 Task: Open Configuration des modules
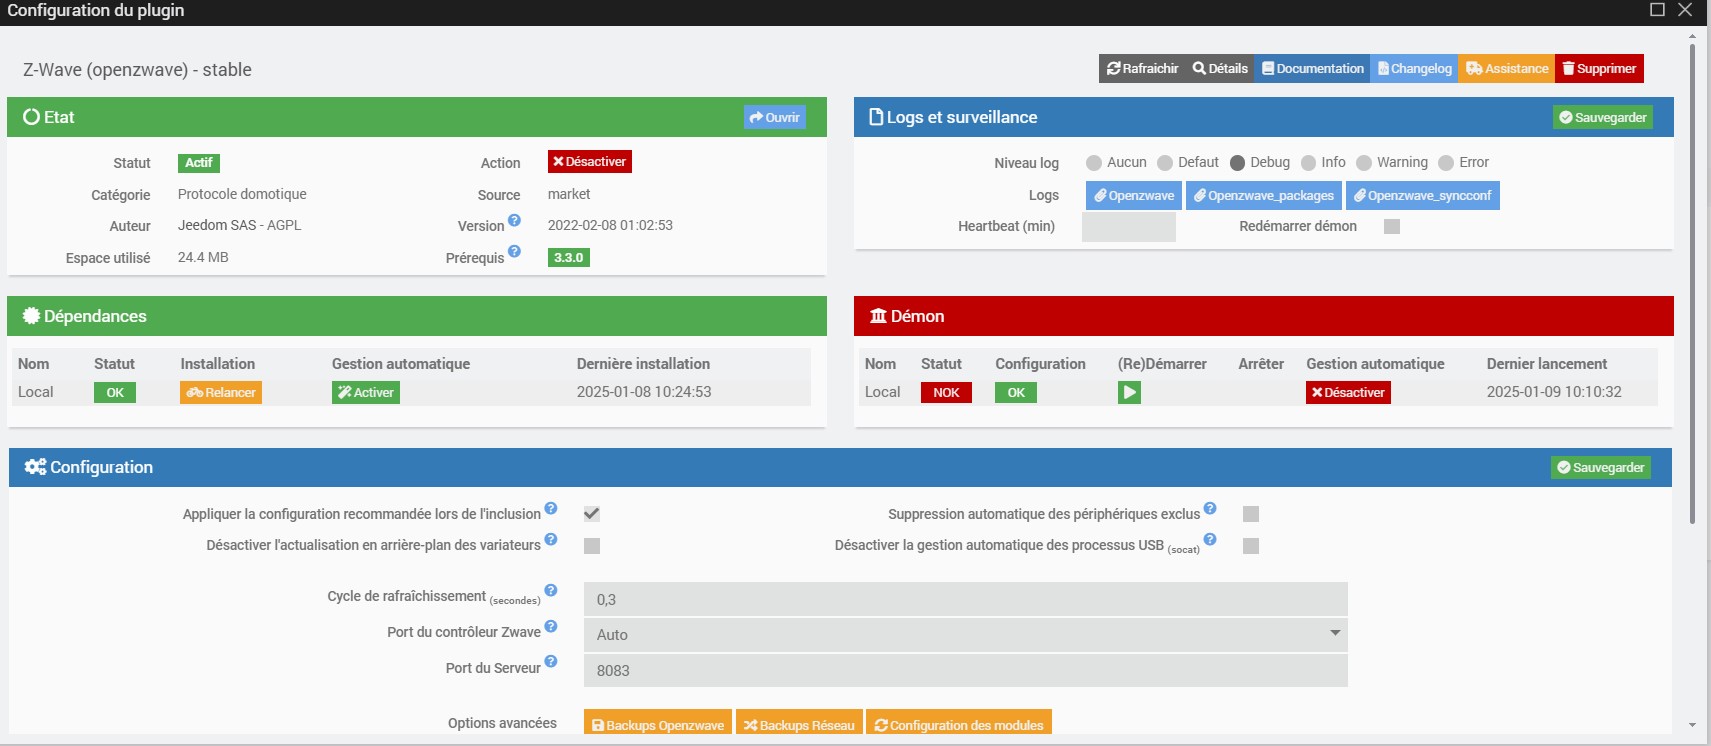tap(959, 724)
